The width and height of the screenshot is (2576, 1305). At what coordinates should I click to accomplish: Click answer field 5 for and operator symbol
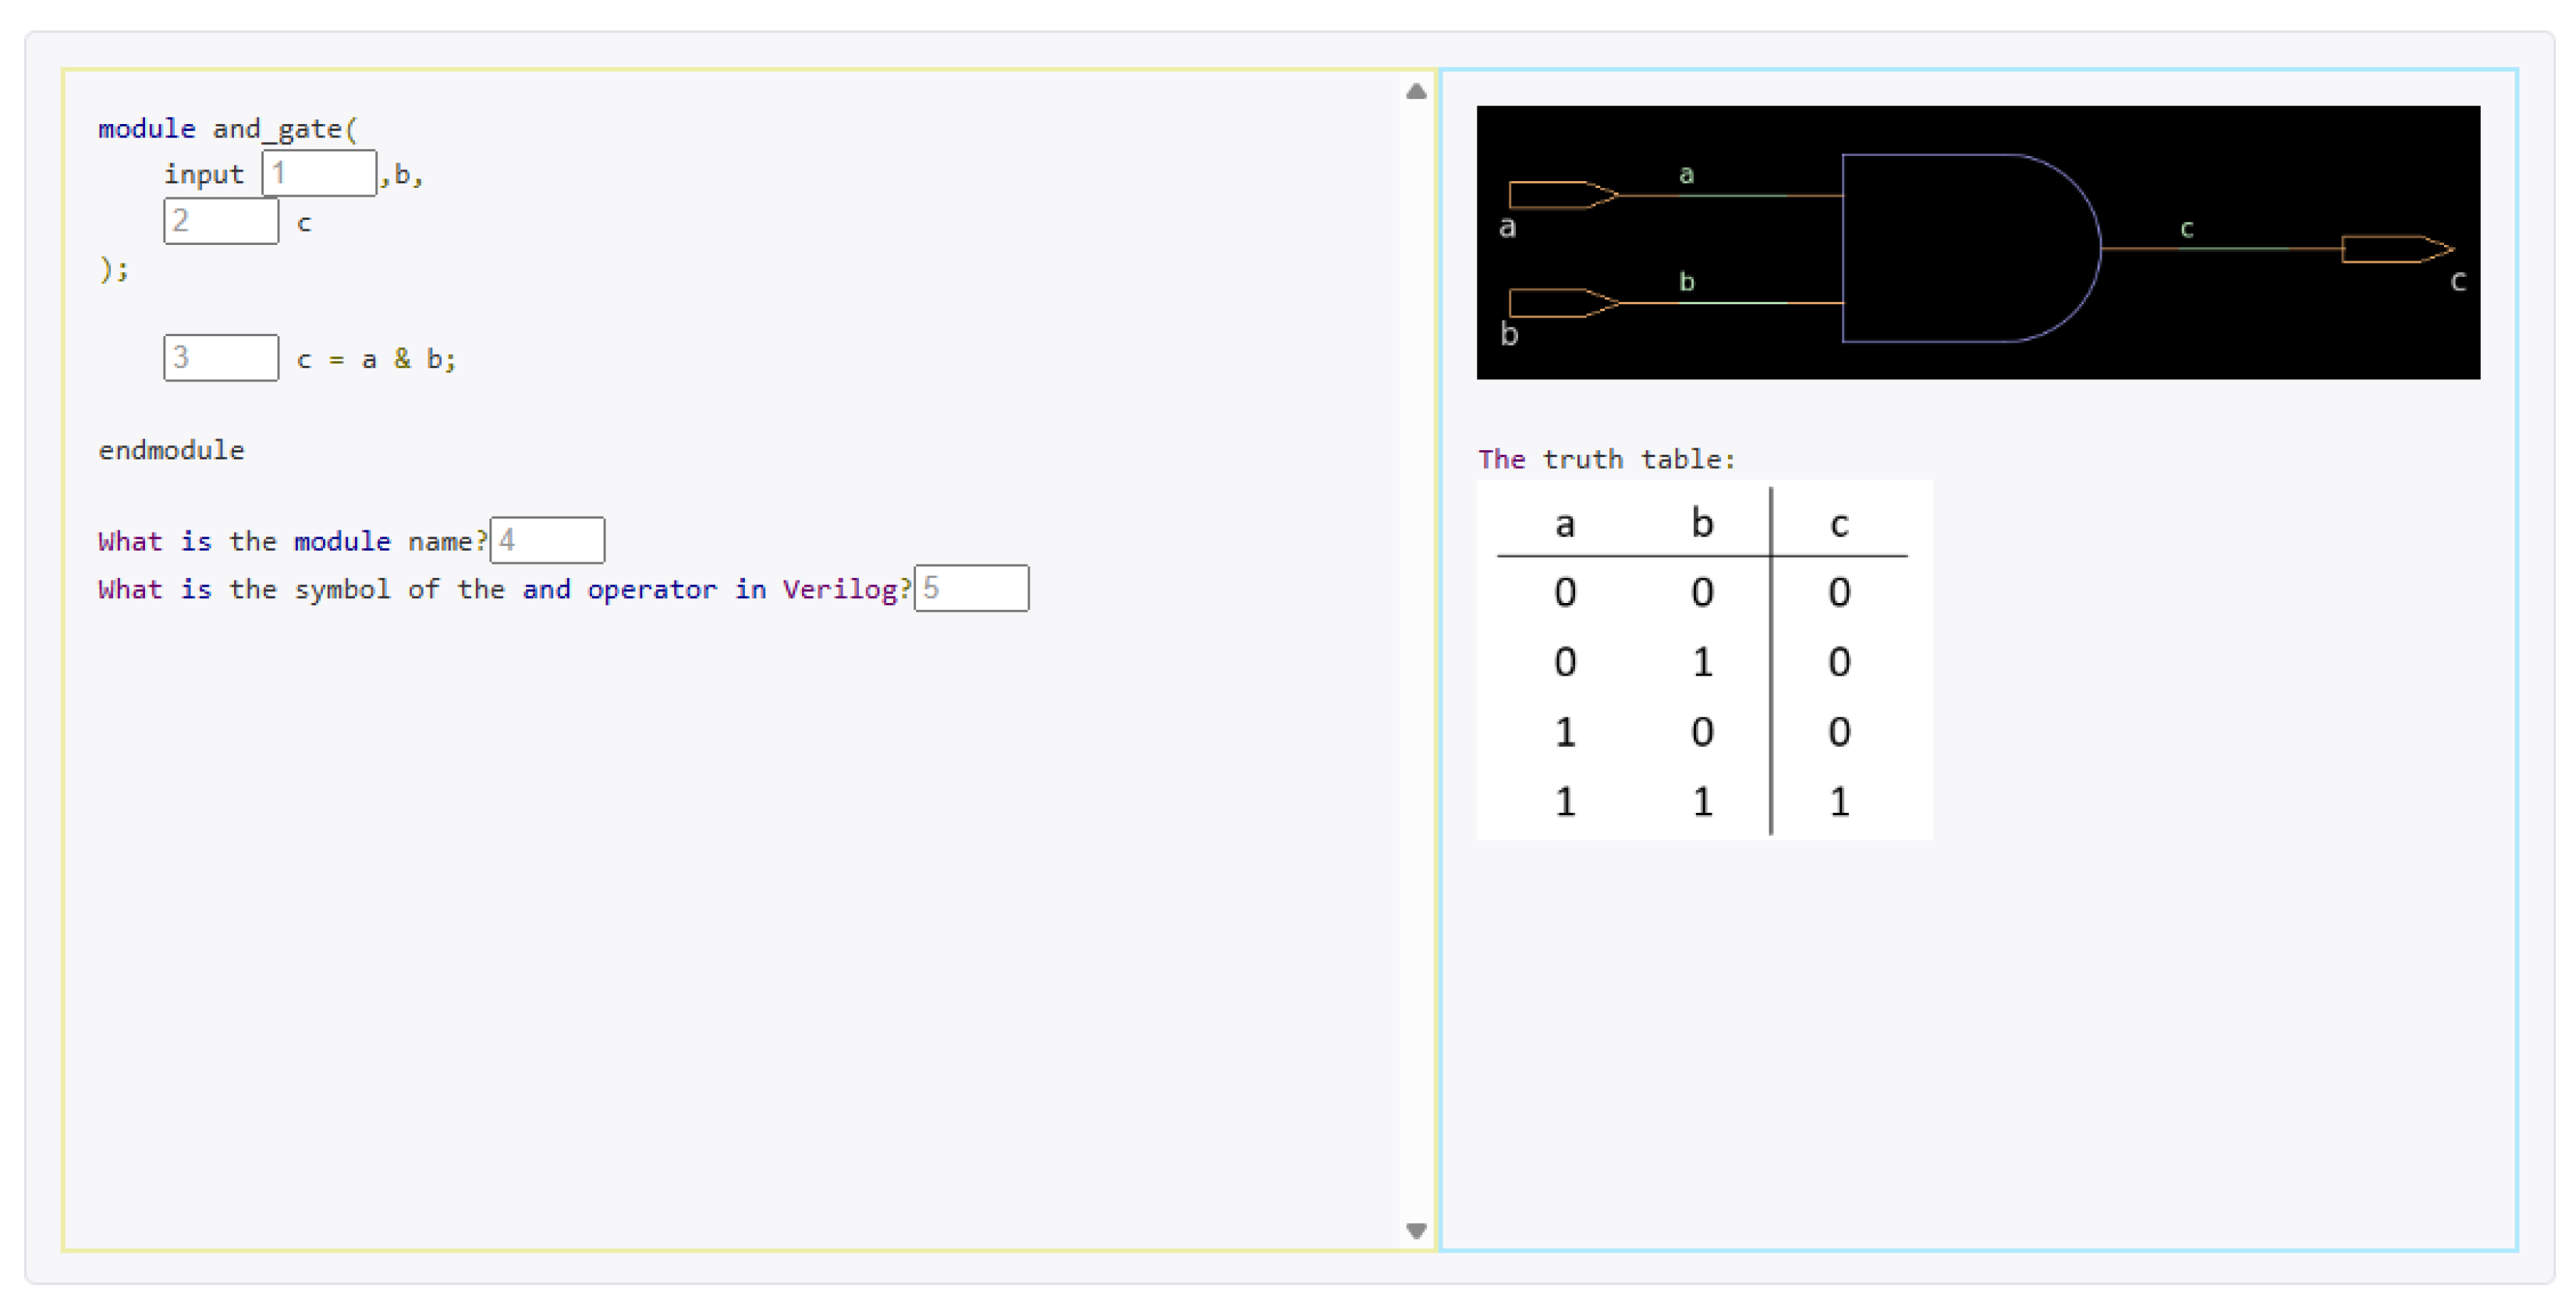(971, 589)
